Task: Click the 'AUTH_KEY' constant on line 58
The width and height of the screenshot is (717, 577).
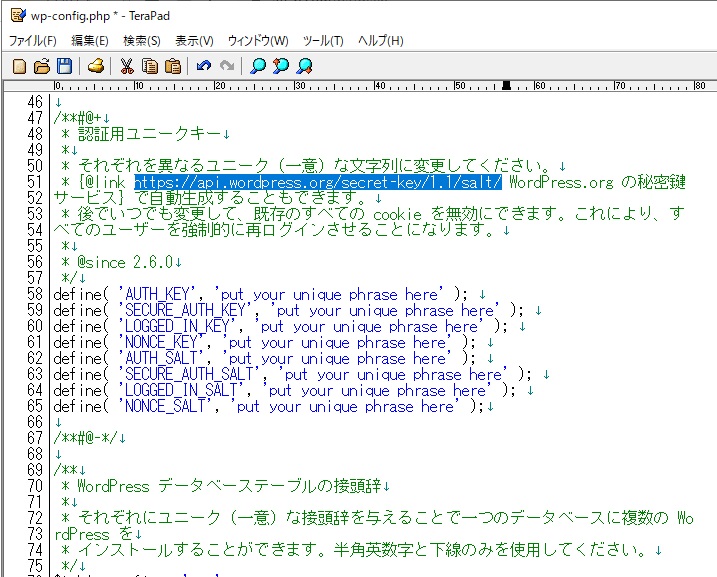Action: [157, 294]
